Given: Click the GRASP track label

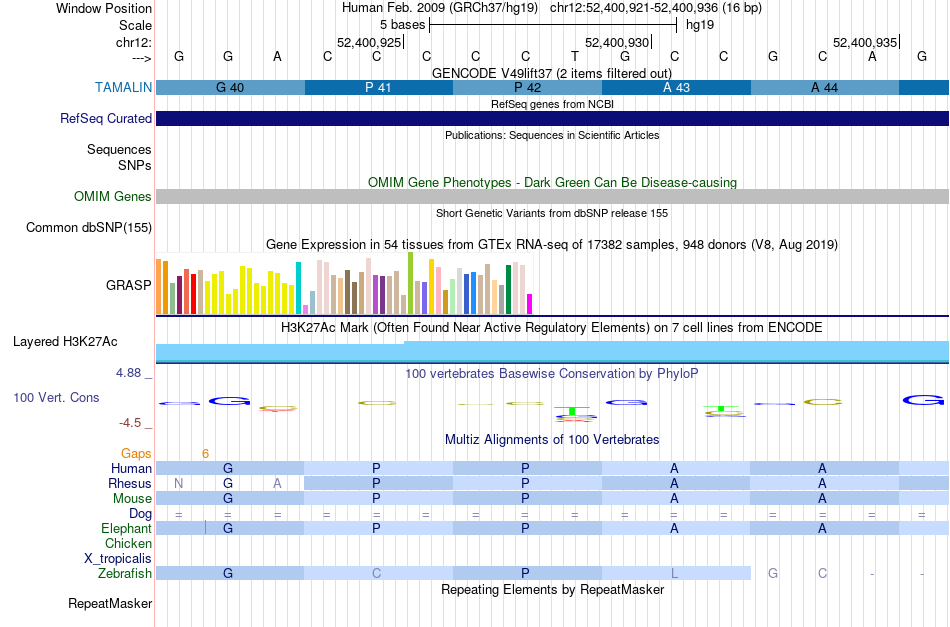Looking at the screenshot, I should tap(128, 285).
